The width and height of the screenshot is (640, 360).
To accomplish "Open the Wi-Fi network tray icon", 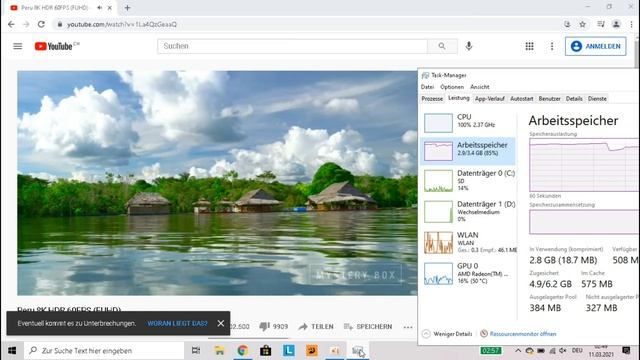I will point(552,351).
